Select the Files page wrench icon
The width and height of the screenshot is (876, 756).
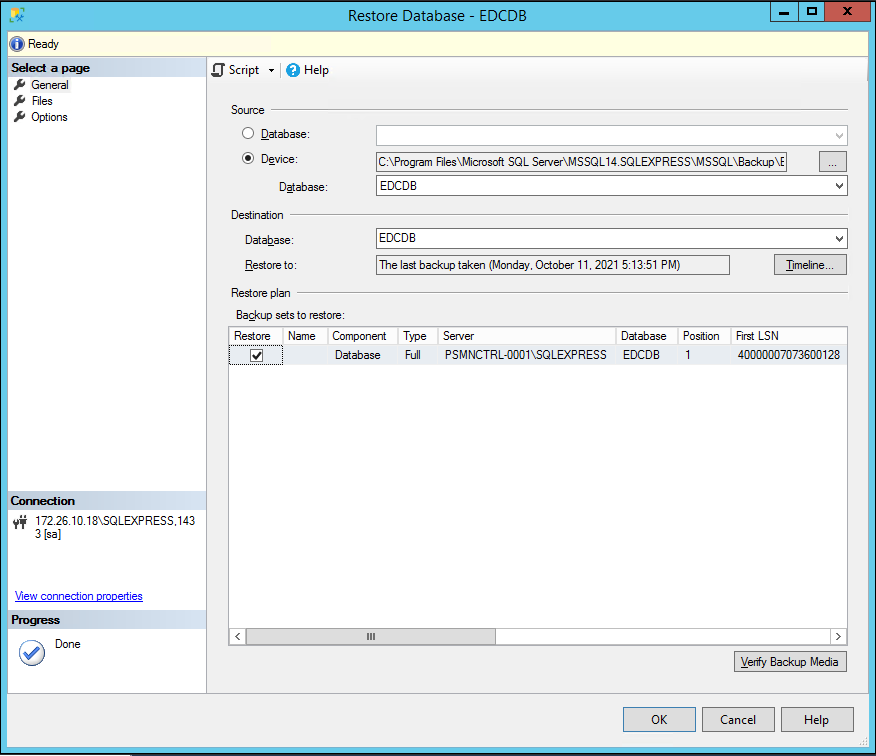coord(19,101)
